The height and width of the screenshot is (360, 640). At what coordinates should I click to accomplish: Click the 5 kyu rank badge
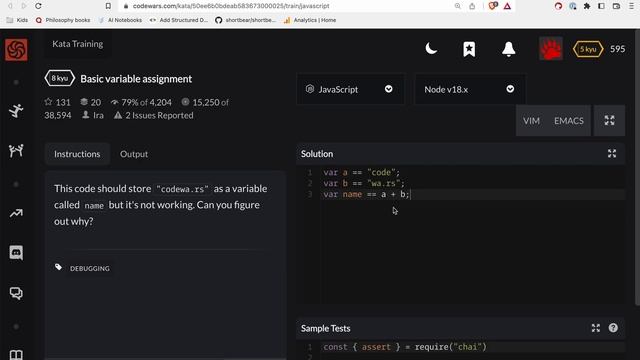588,49
